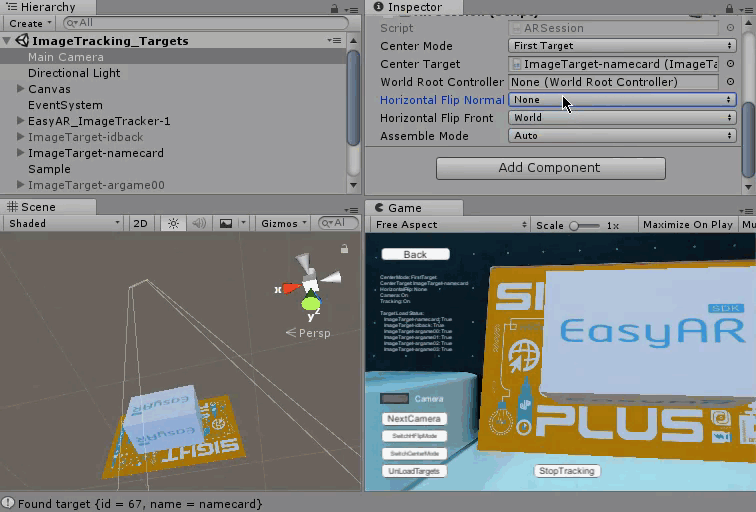
Task: Open the Gizmos dropdown
Action: (284, 223)
